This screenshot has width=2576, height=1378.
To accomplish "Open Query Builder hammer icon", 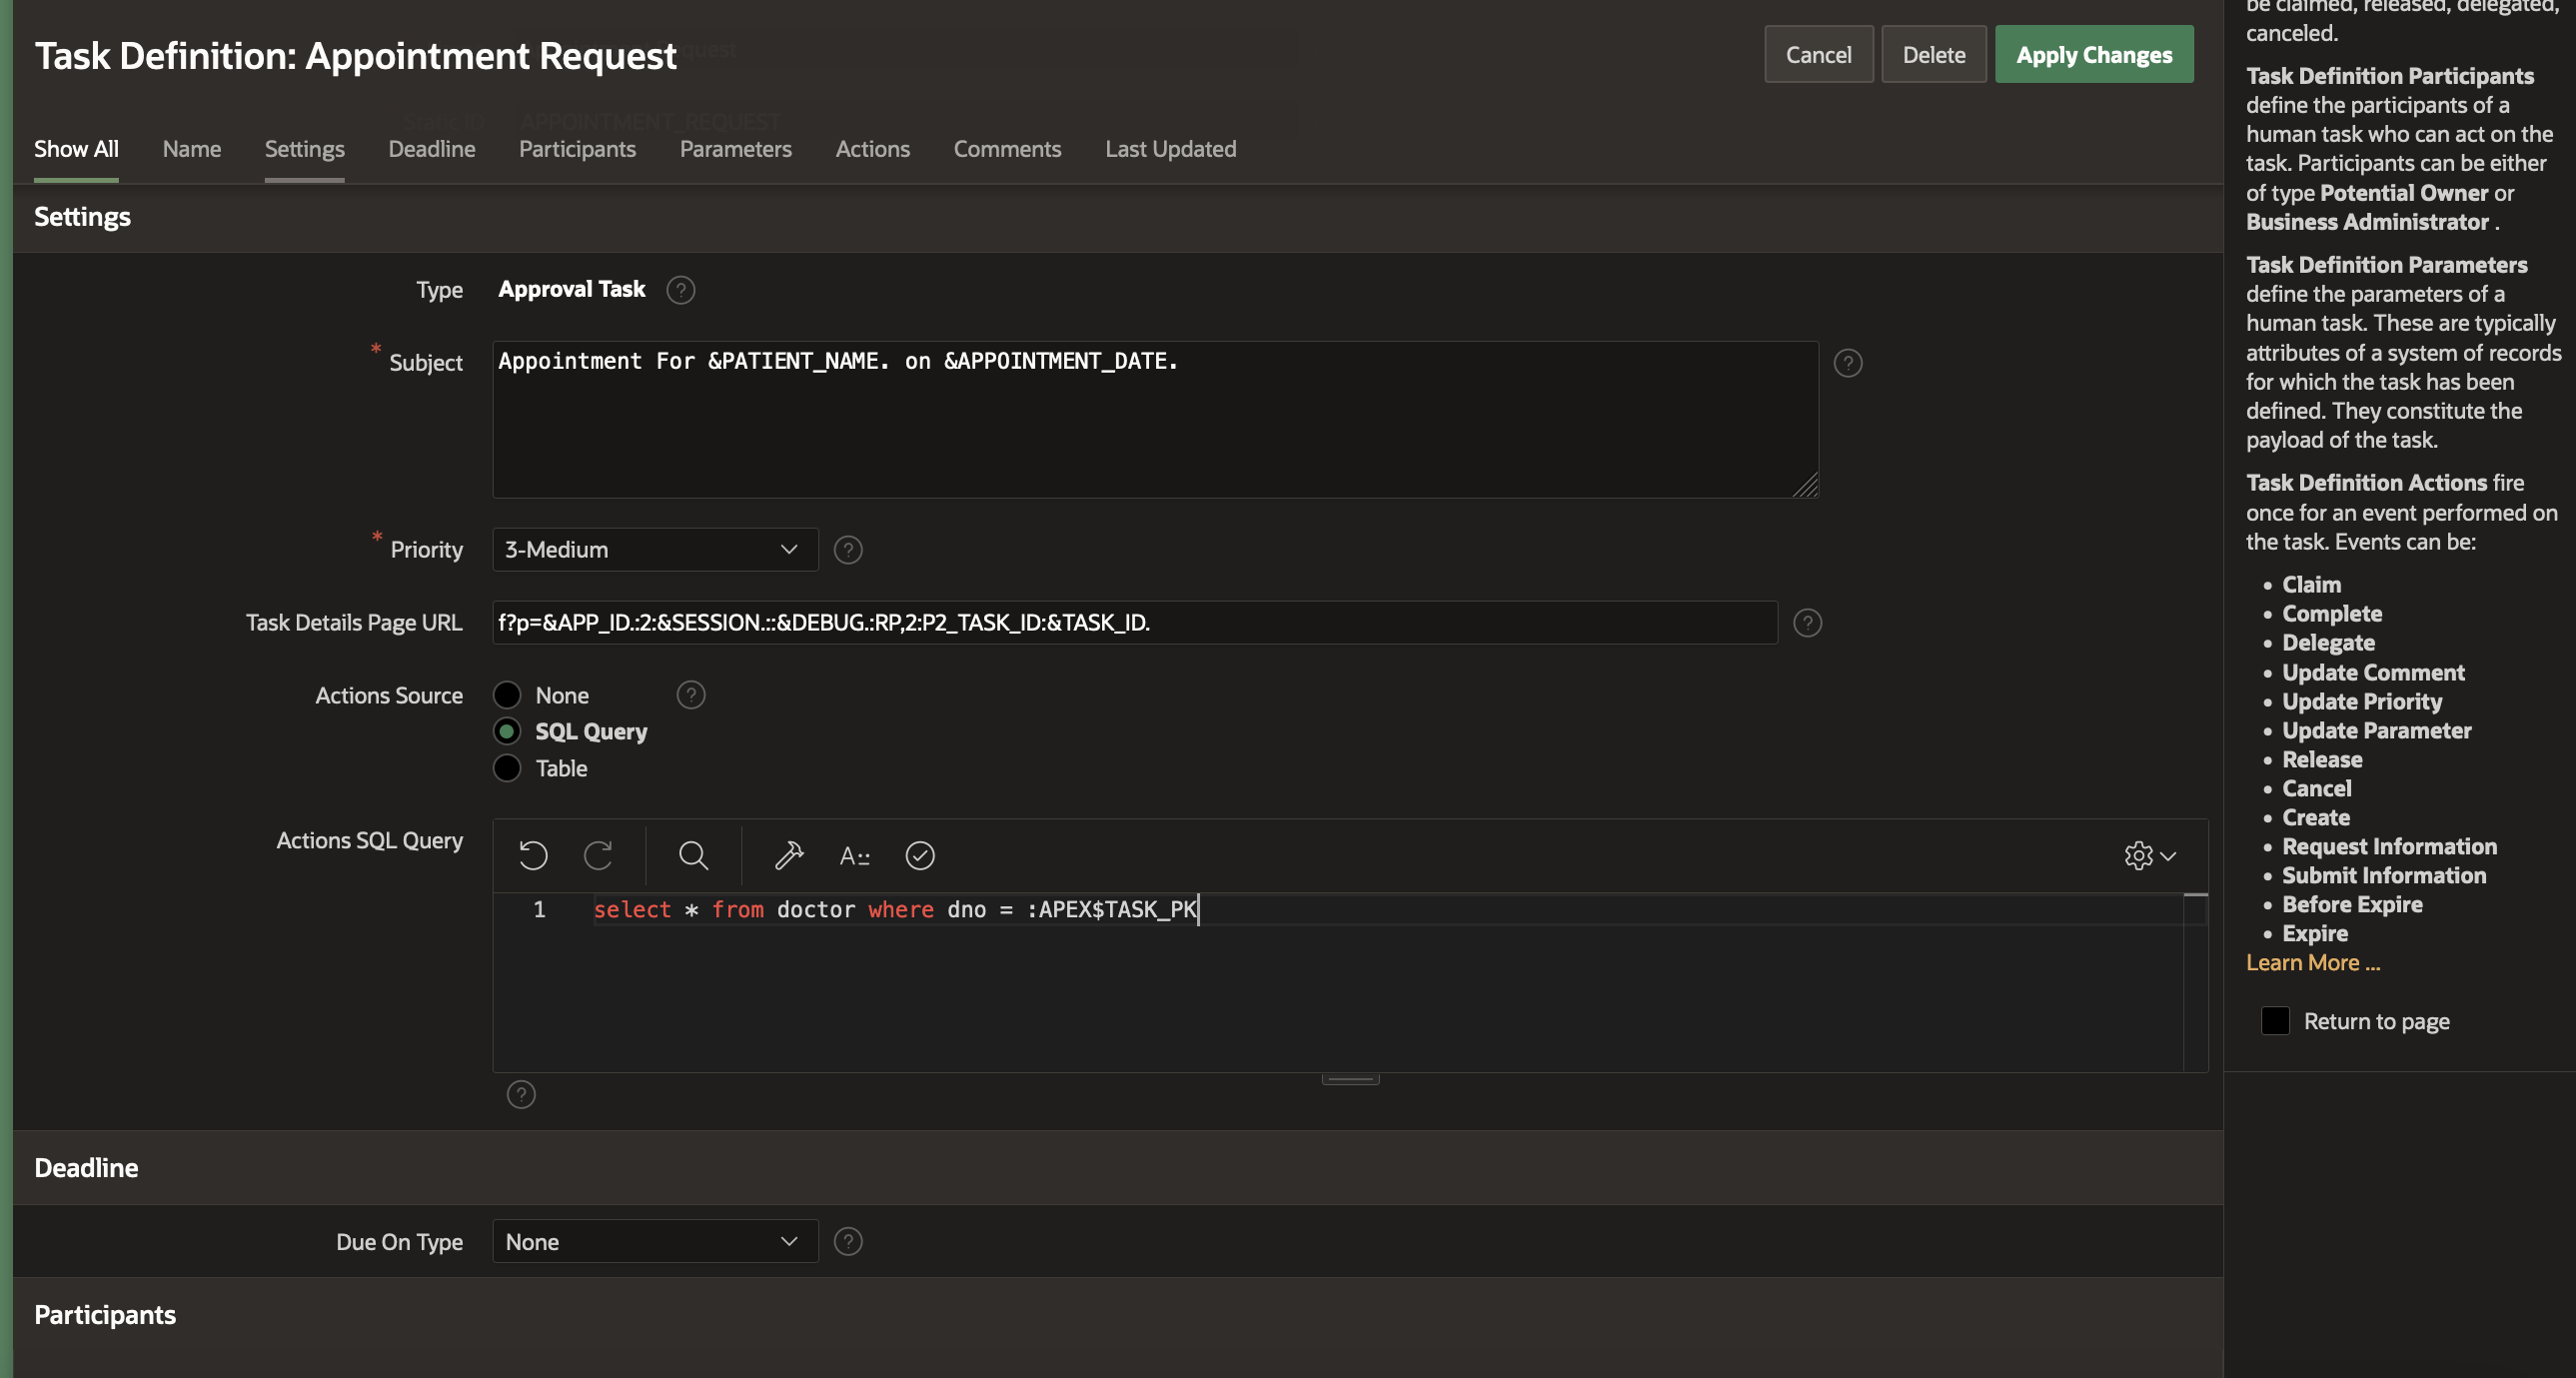I will coord(789,855).
